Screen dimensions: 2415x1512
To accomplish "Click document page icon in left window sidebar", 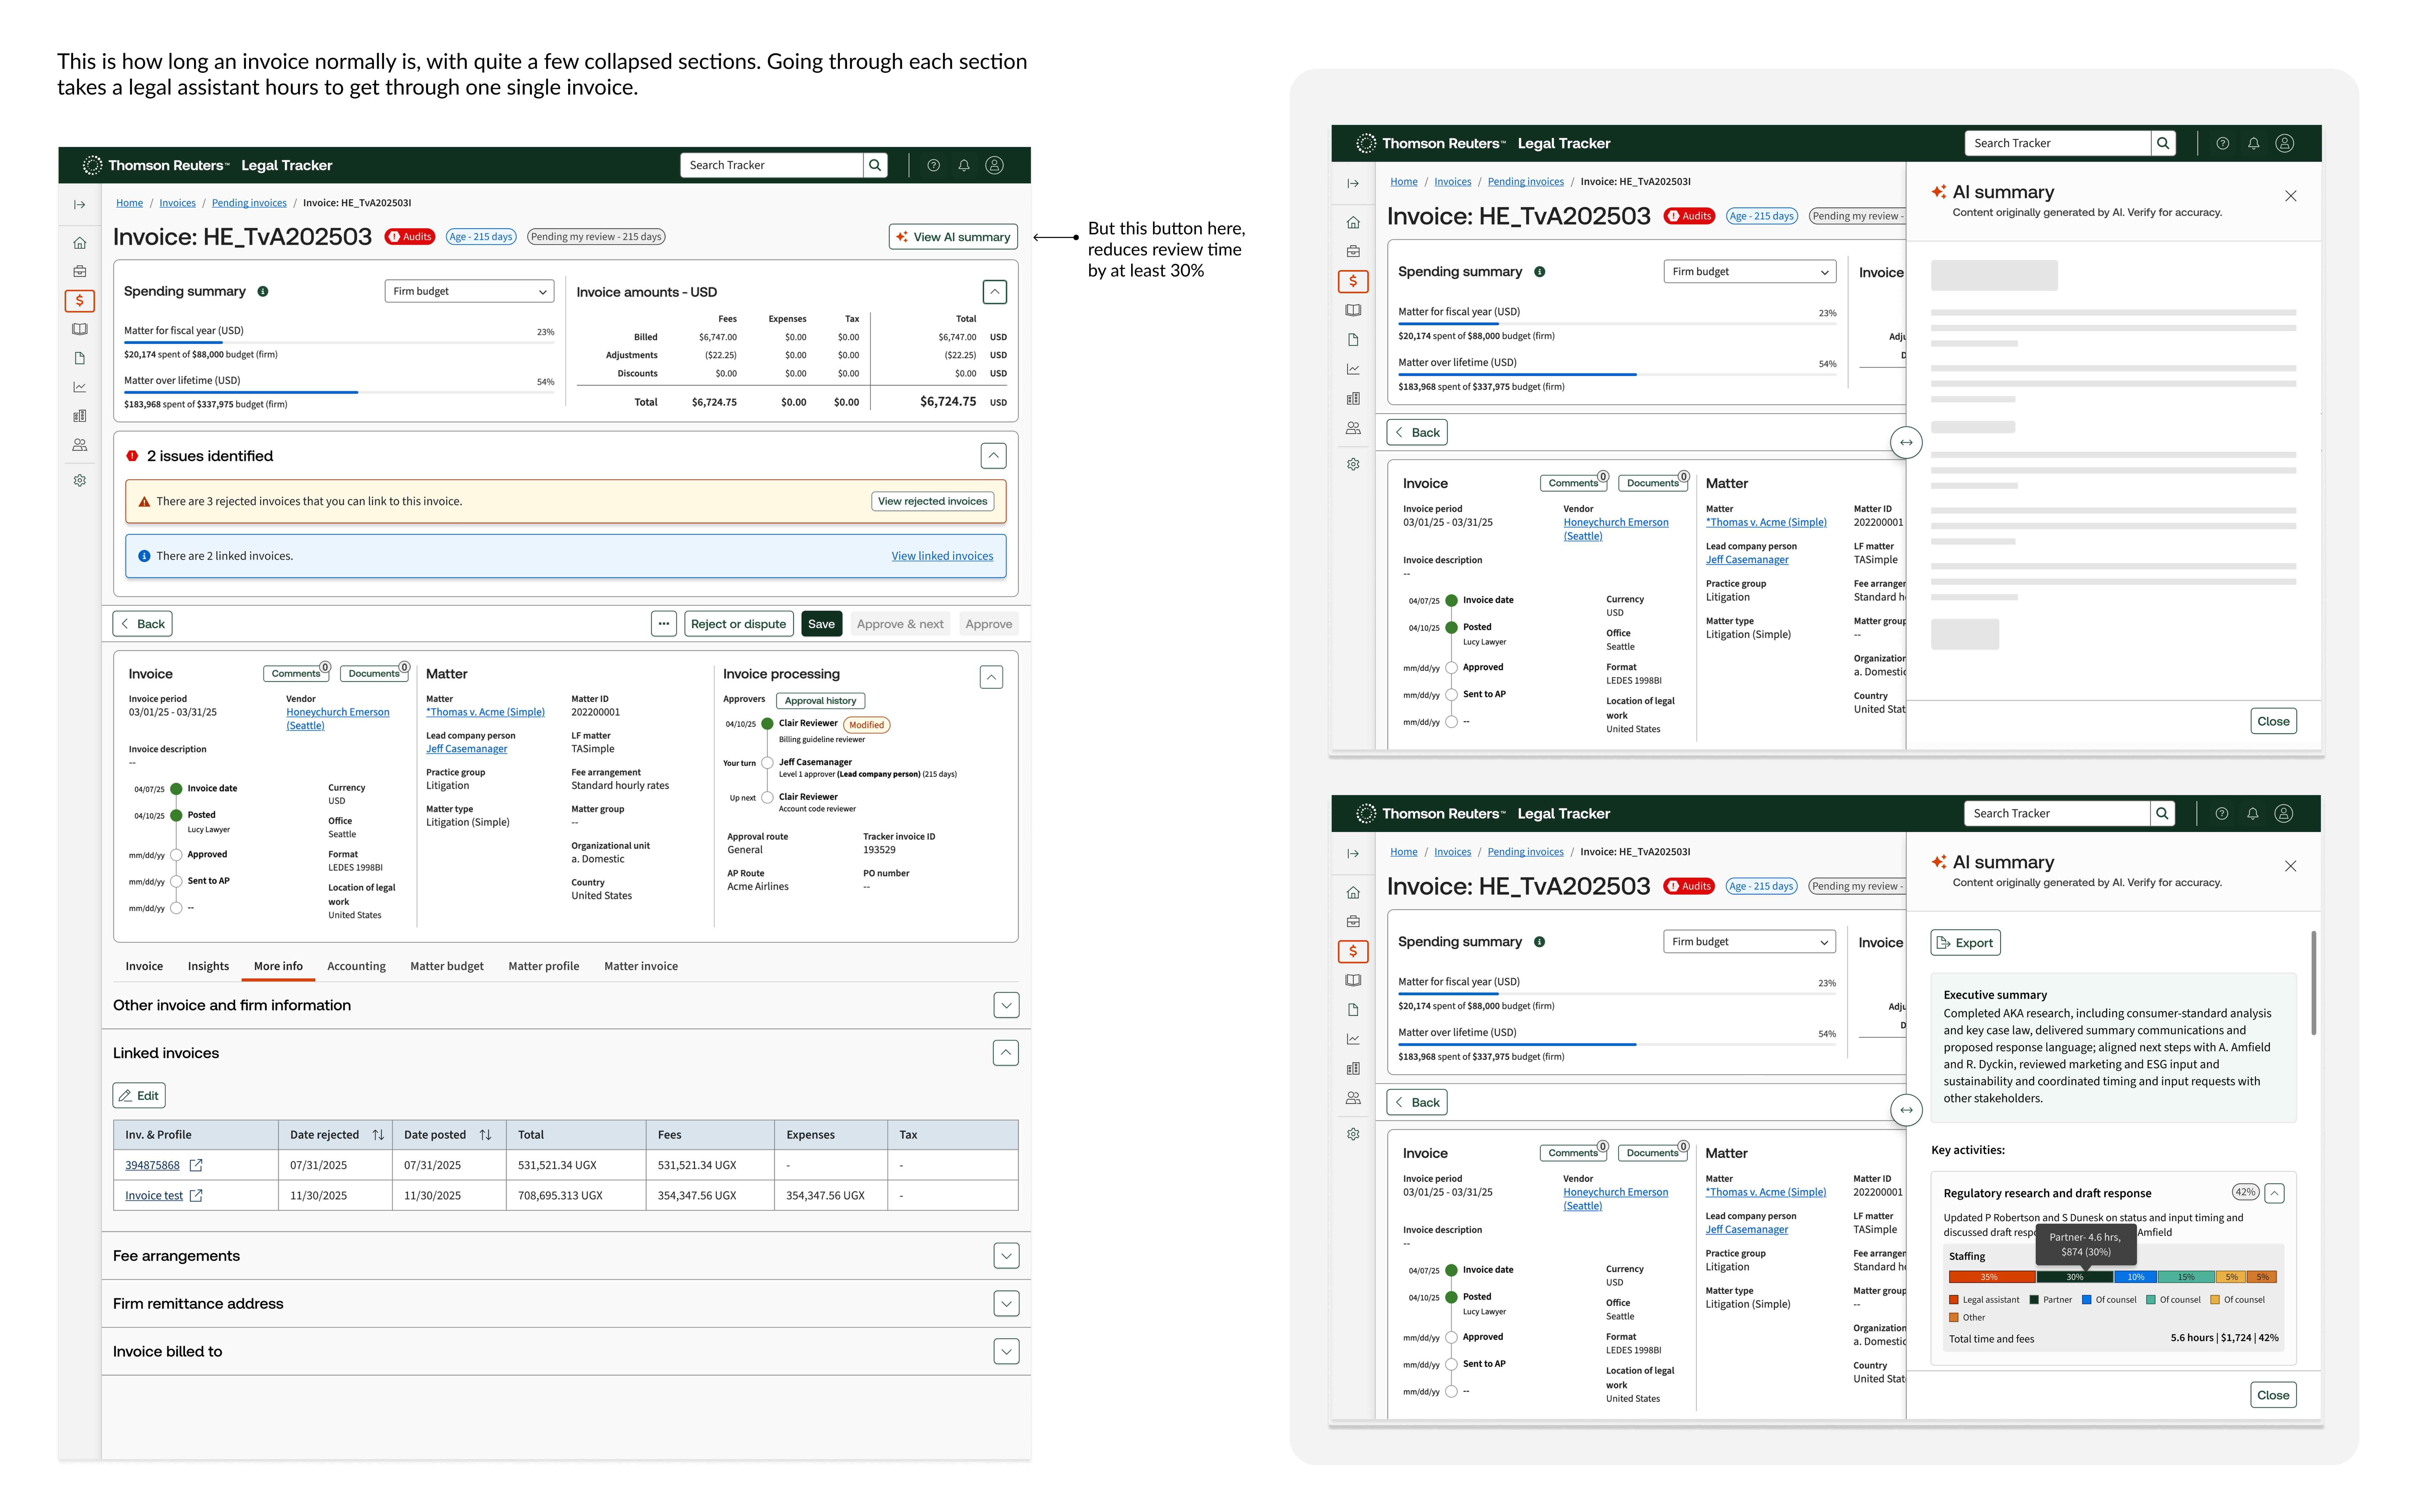I will coord(80,358).
